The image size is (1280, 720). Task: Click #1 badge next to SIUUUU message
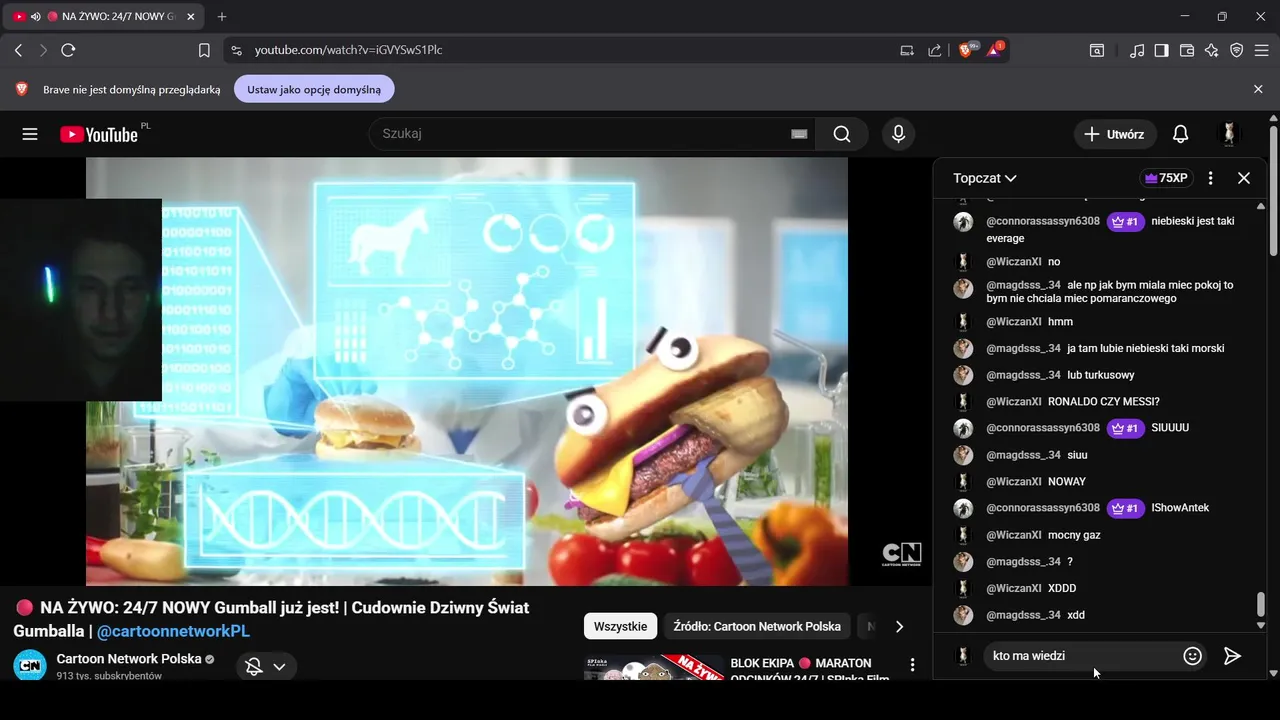(1126, 428)
